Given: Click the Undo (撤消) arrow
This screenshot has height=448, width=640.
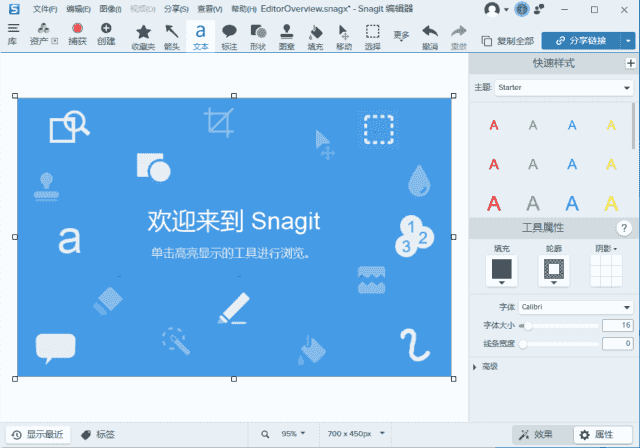Looking at the screenshot, I should (x=429, y=36).
